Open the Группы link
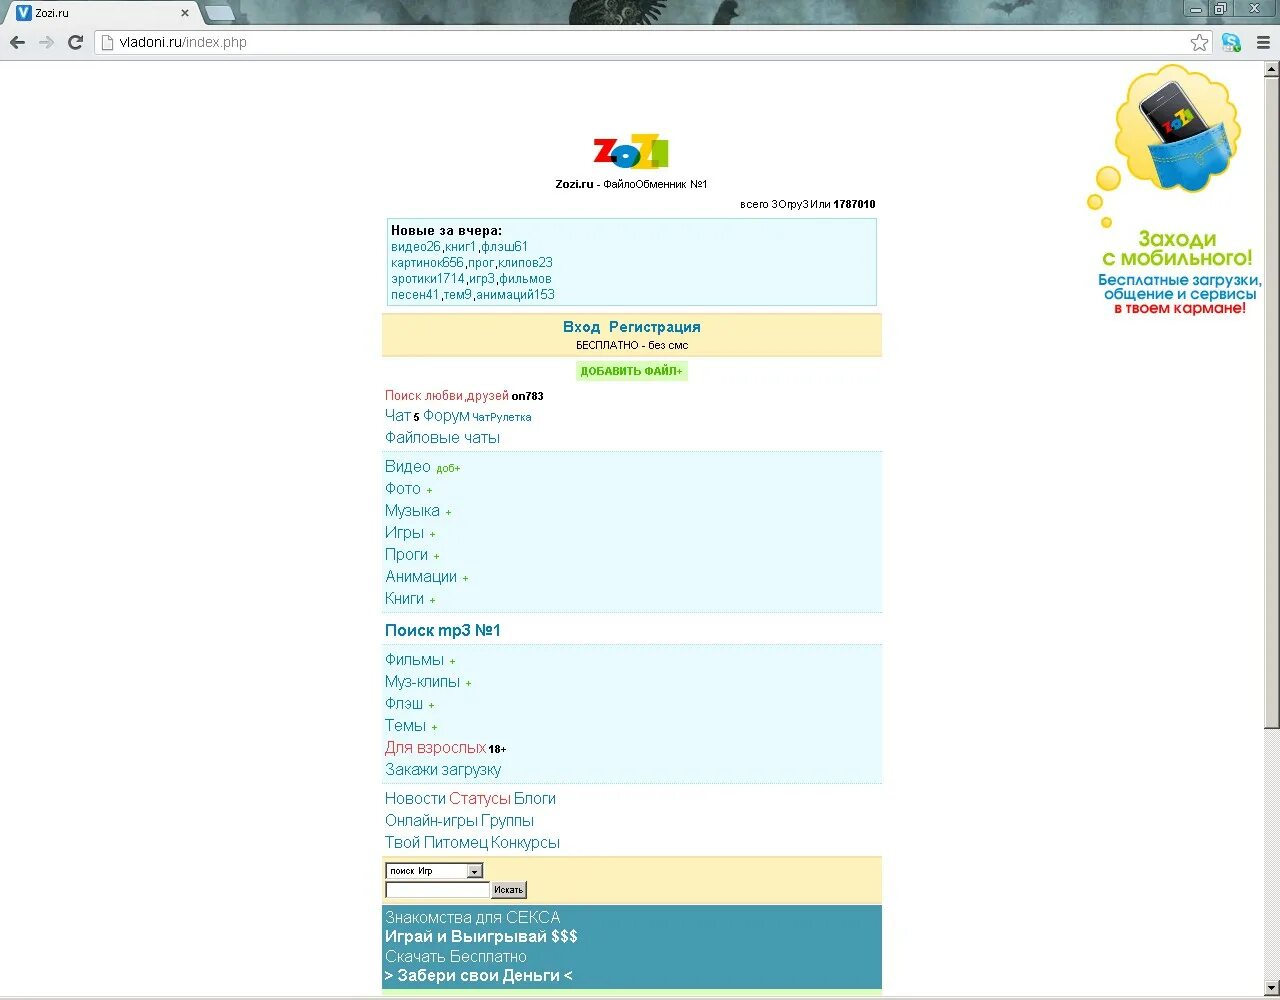The height and width of the screenshot is (1000, 1280). coord(507,820)
